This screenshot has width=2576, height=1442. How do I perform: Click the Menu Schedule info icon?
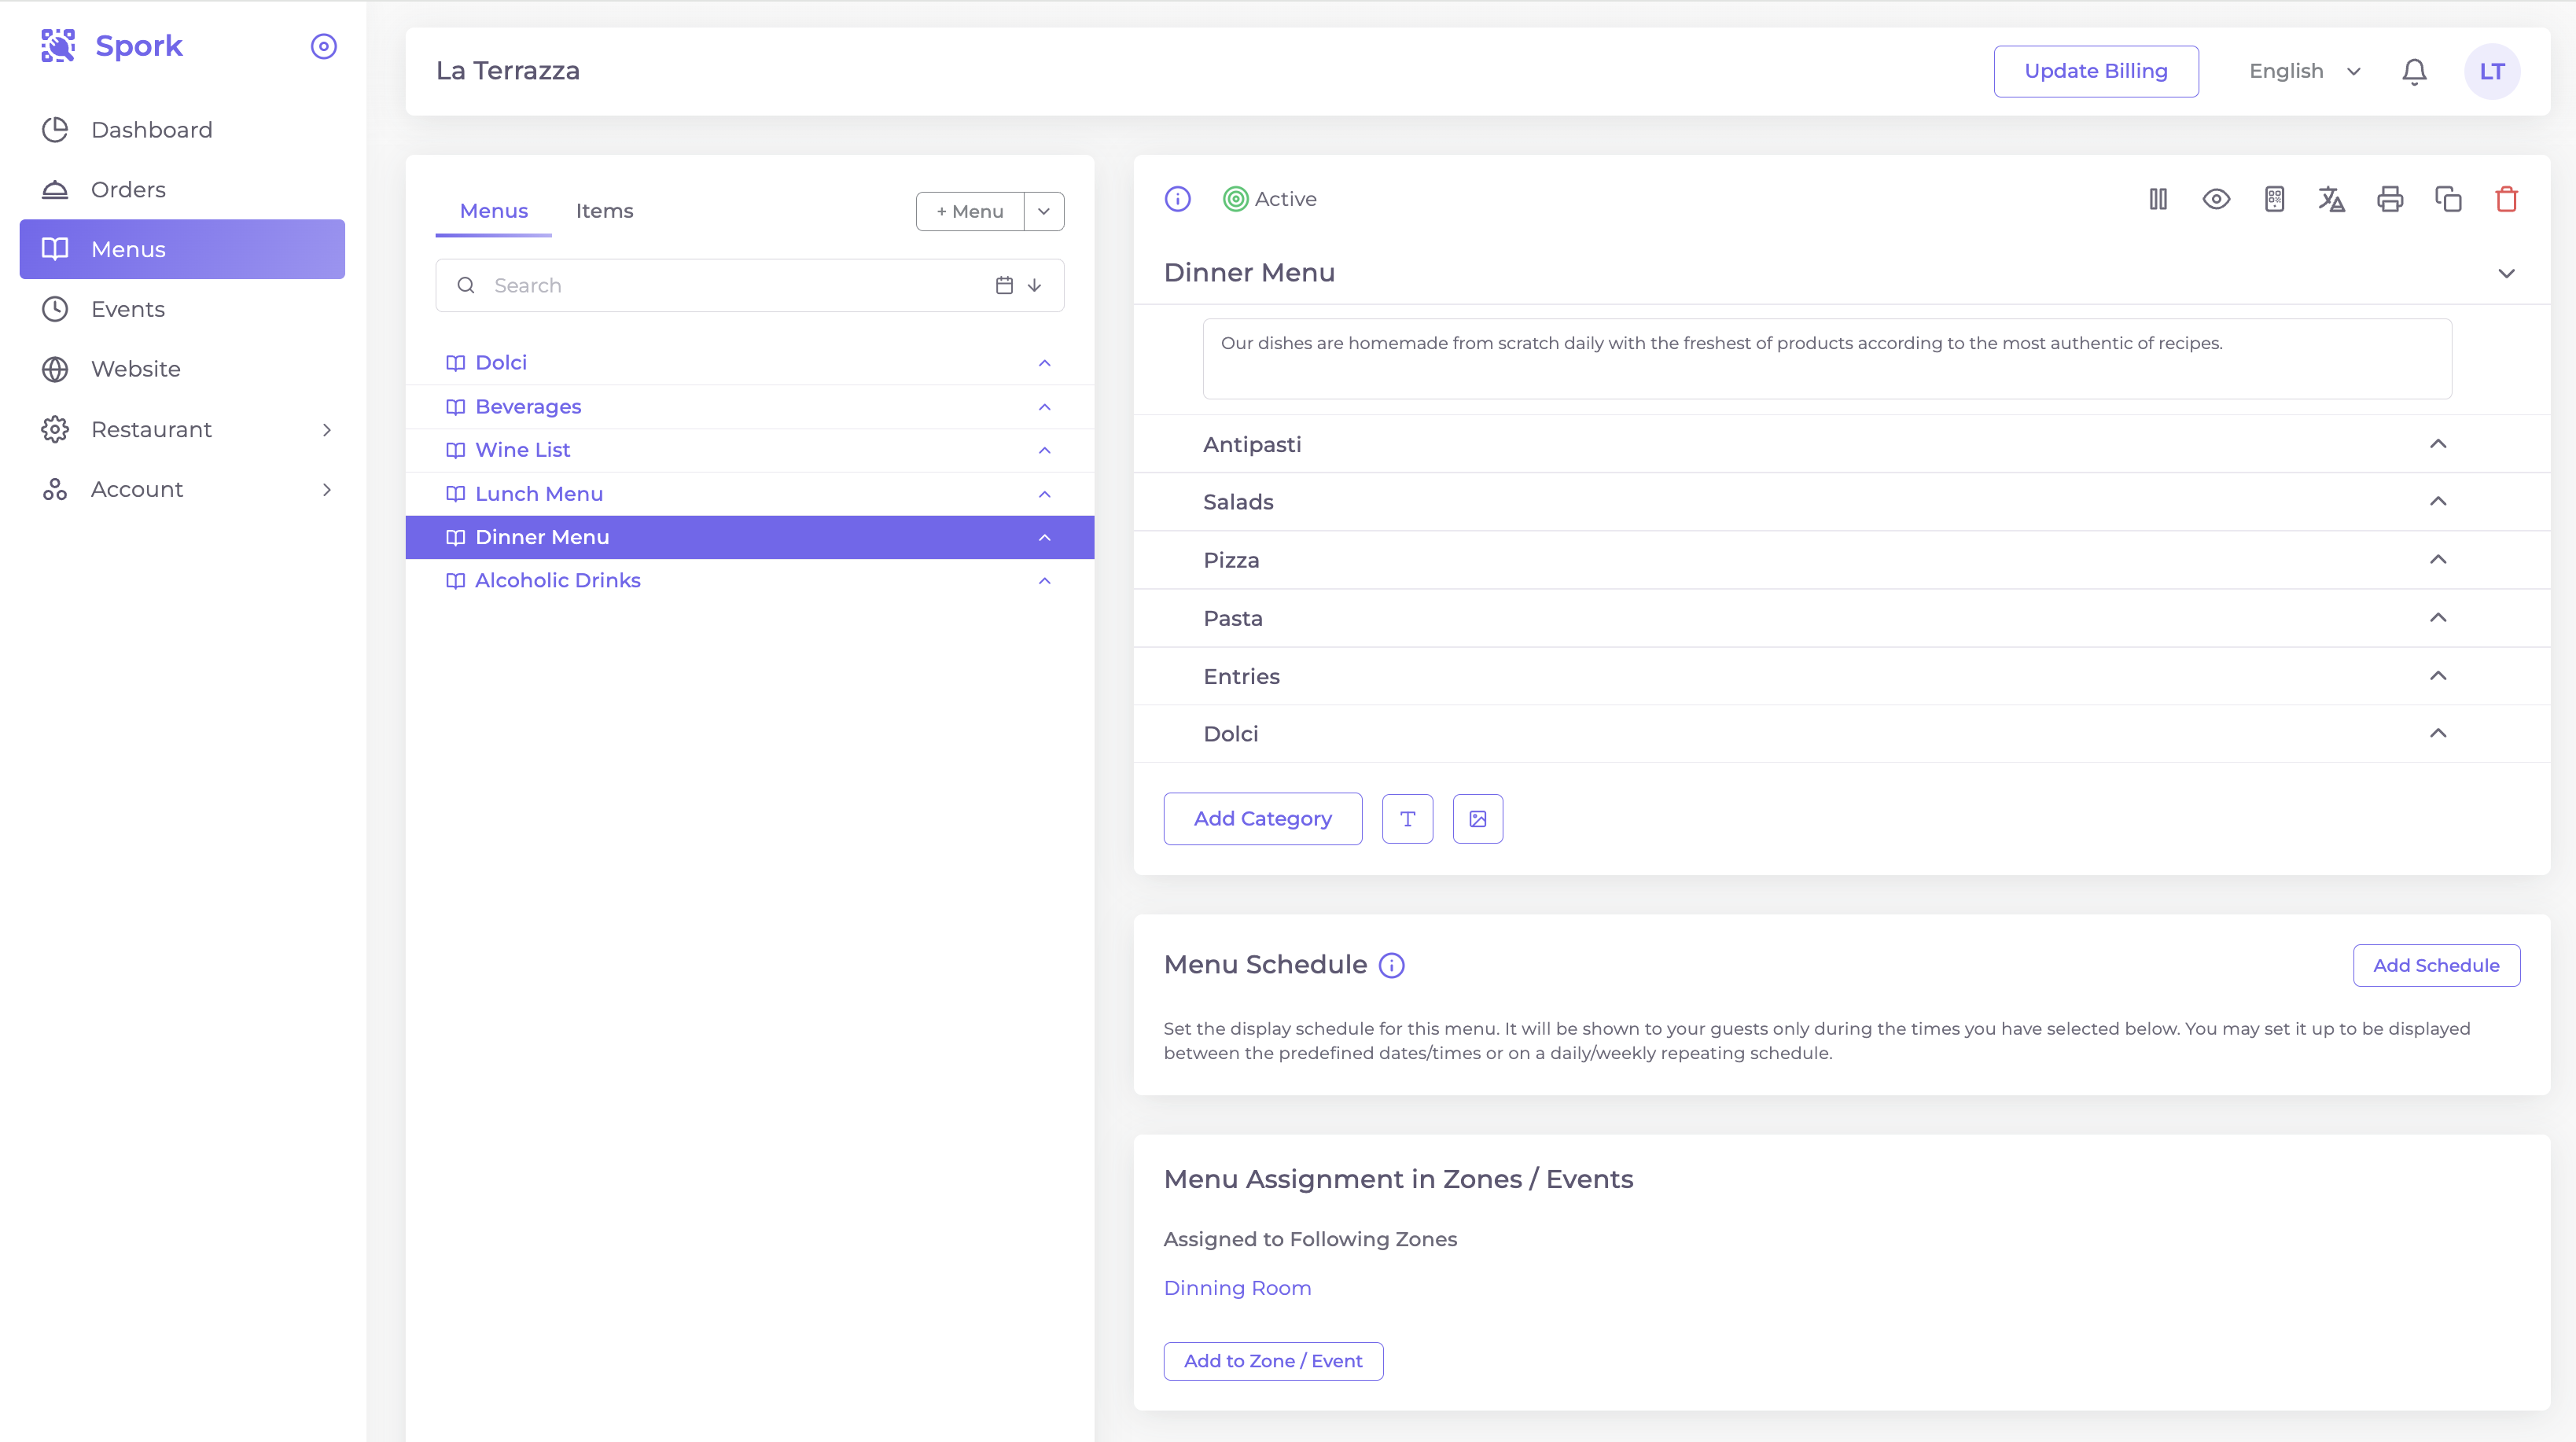pyautogui.click(x=1391, y=965)
